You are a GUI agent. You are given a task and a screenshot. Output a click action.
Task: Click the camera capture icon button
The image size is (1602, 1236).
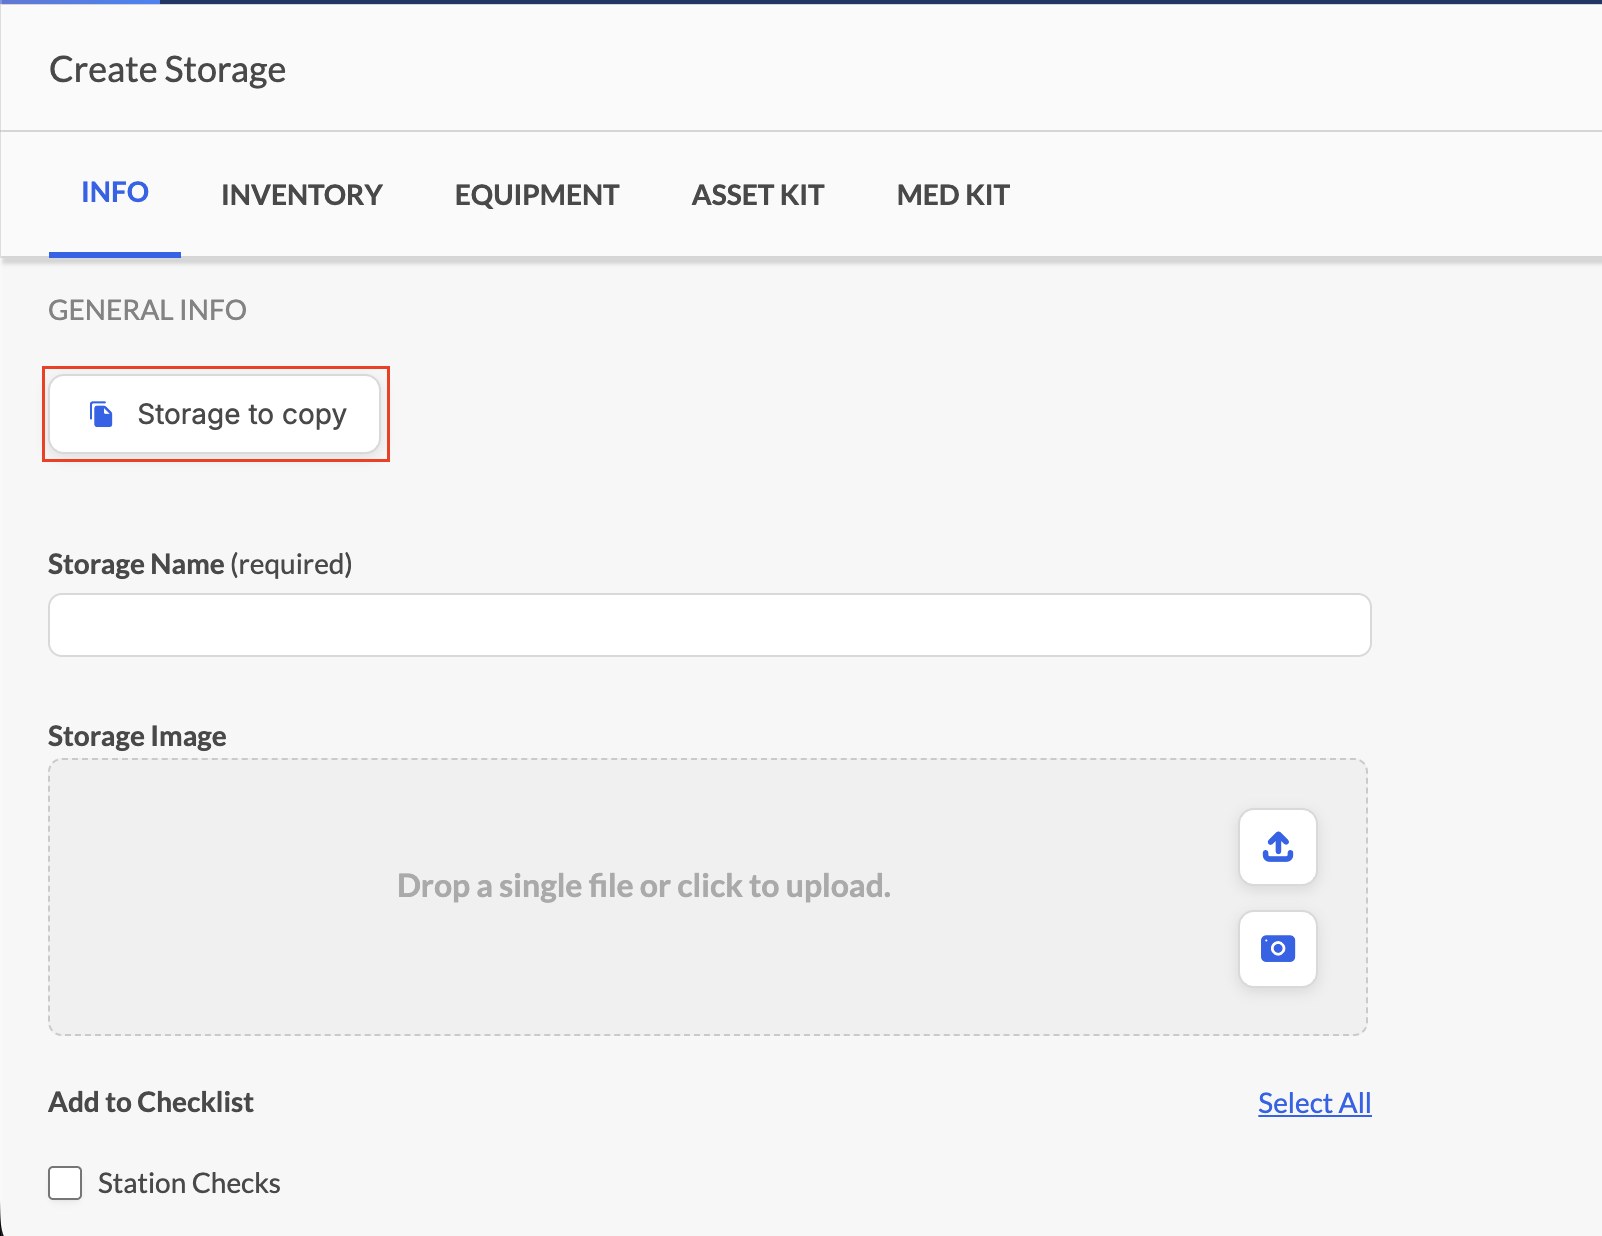[1277, 948]
